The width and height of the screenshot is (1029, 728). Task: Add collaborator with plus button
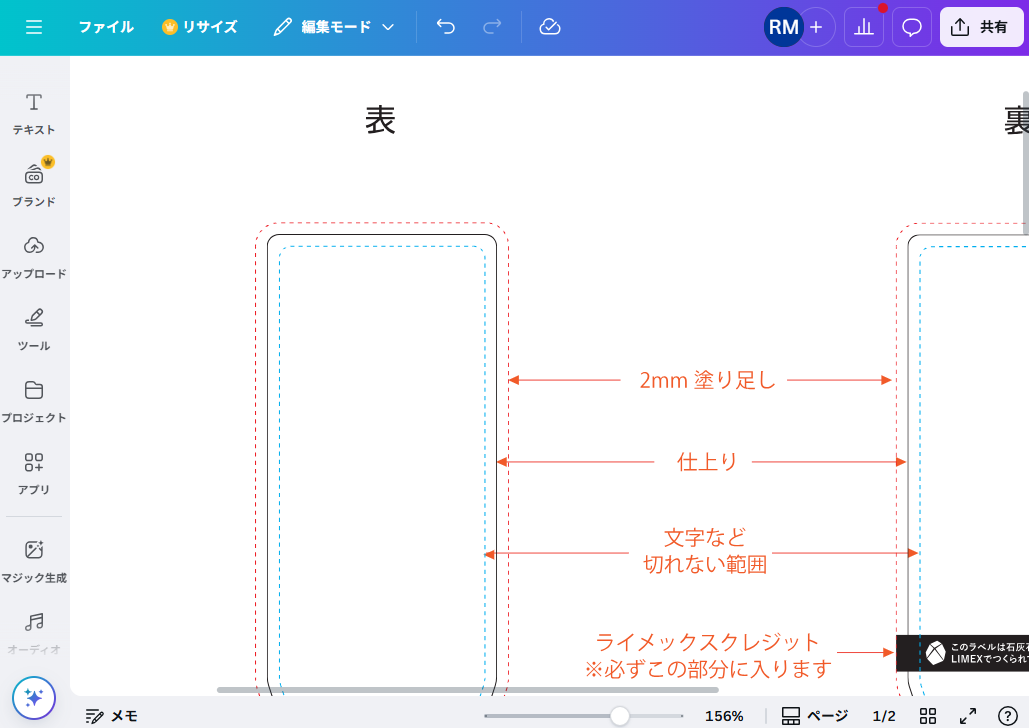(816, 27)
